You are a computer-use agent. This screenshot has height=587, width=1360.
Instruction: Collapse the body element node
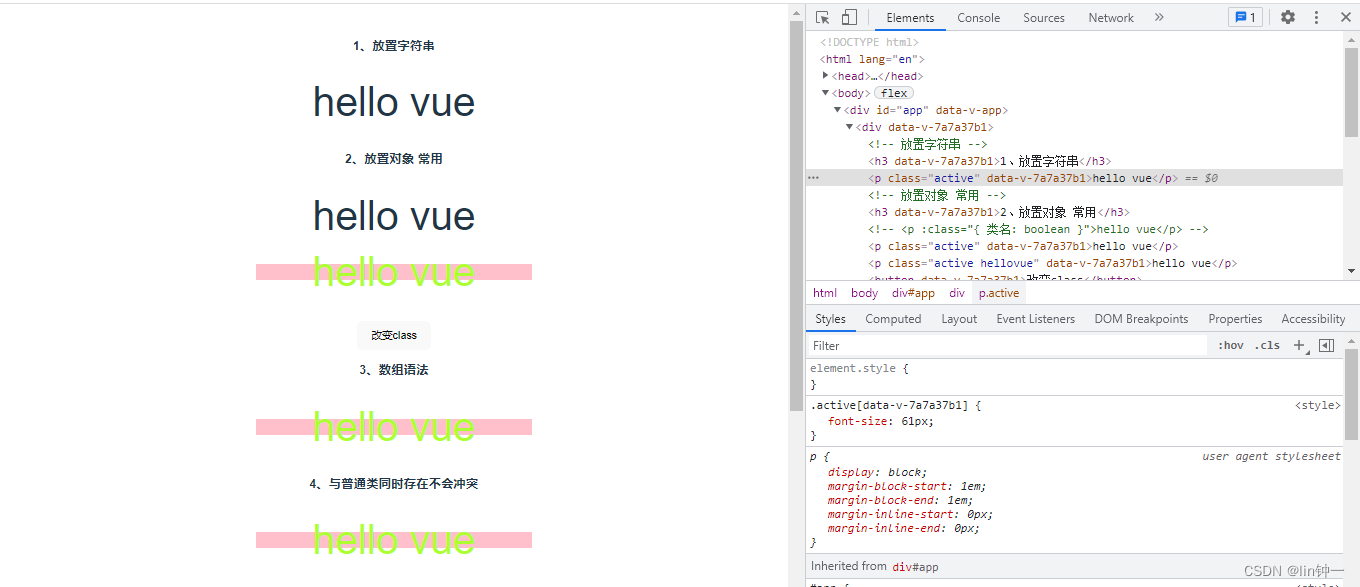pos(826,93)
